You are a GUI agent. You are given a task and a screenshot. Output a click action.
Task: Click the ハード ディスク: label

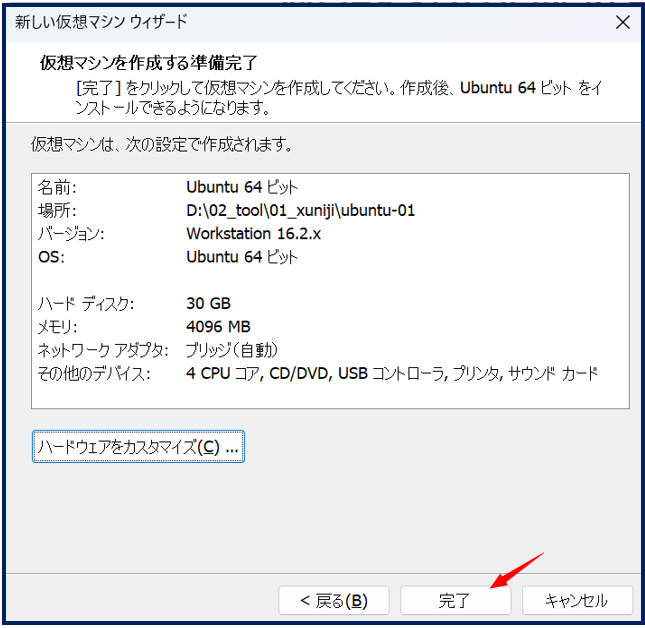pos(86,304)
